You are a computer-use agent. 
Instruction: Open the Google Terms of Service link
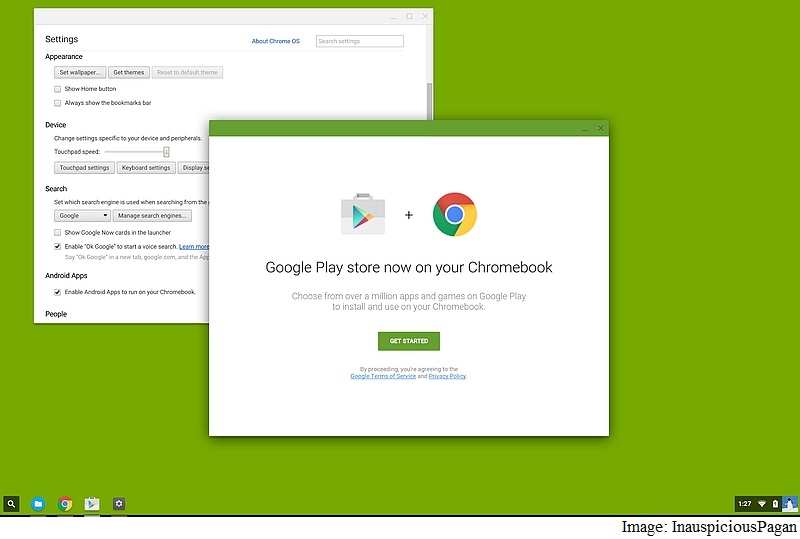point(383,376)
